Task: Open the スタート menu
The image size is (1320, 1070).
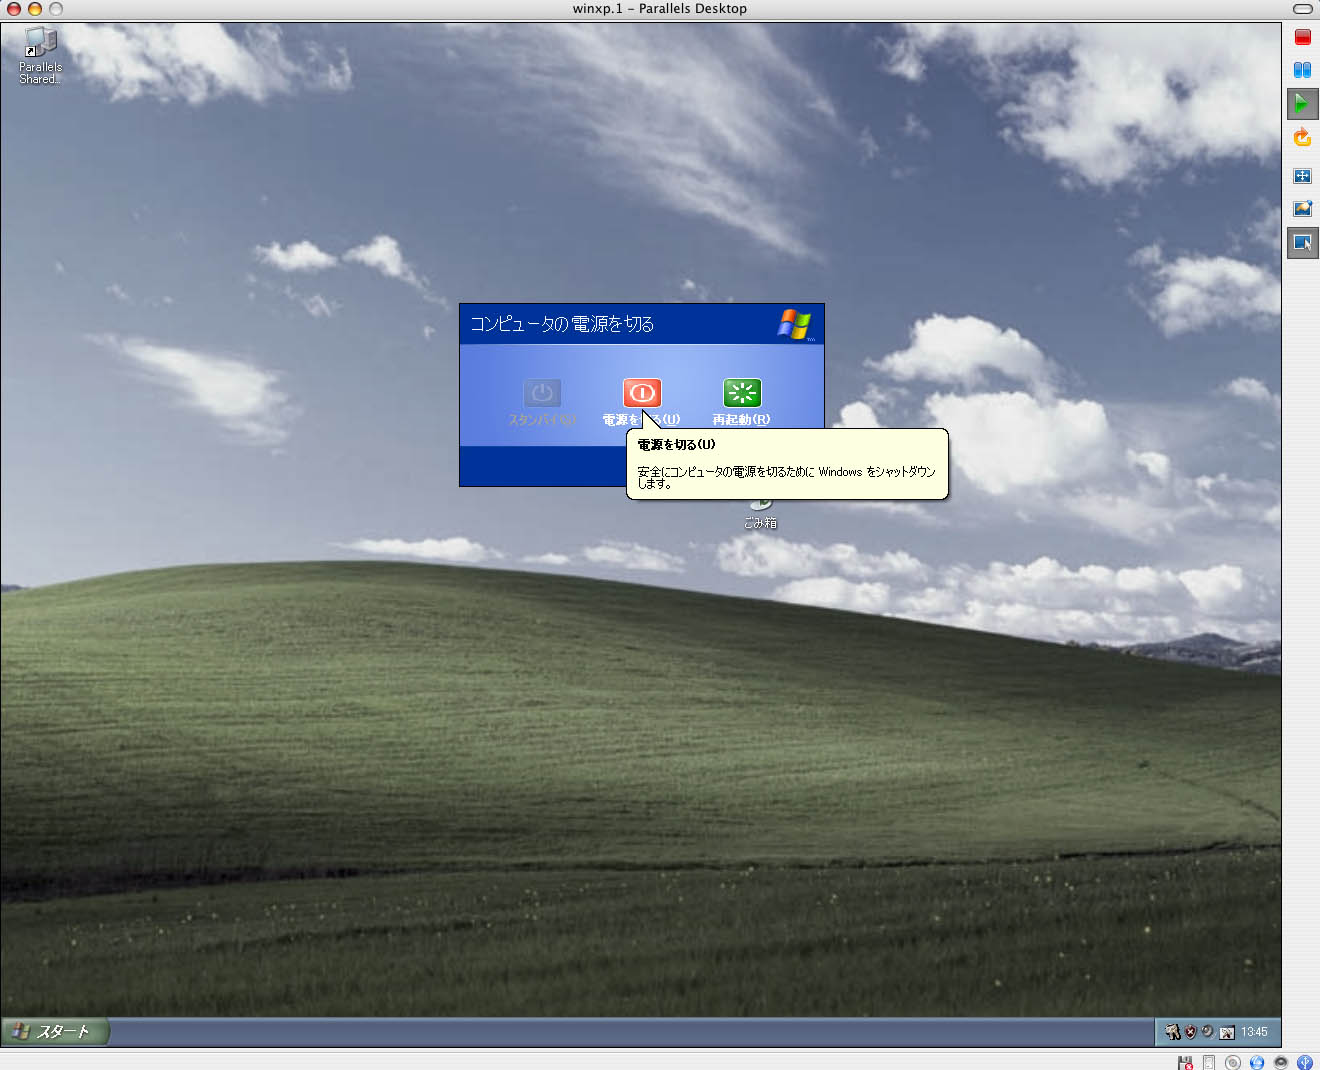Action: 55,1031
